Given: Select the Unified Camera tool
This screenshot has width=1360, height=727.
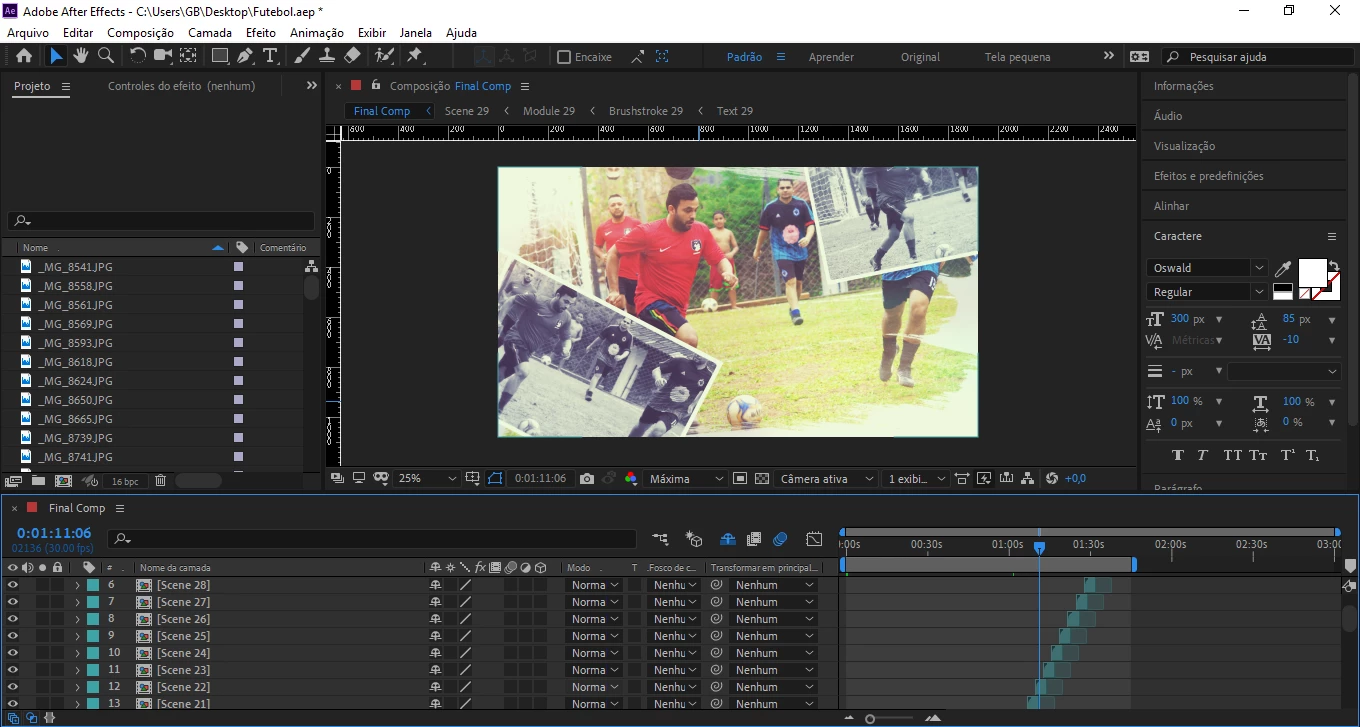Looking at the screenshot, I should (x=163, y=56).
